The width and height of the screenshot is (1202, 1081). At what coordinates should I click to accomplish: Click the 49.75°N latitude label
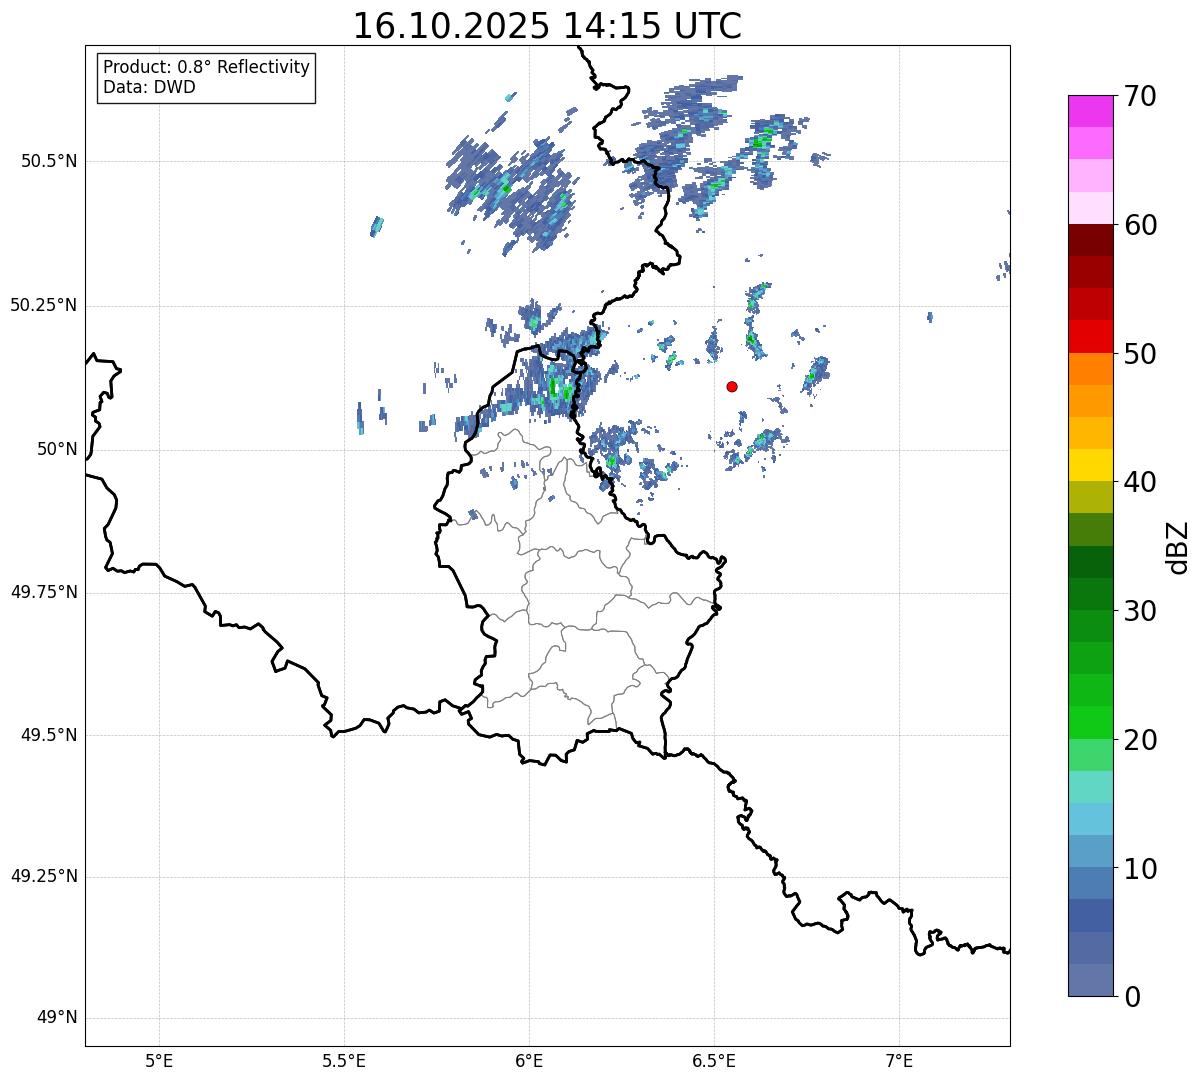click(x=44, y=592)
